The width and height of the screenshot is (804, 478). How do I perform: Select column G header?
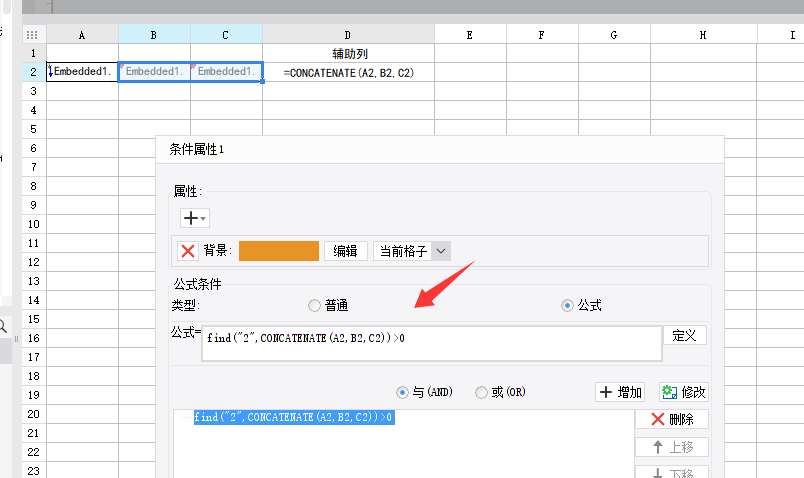[614, 35]
